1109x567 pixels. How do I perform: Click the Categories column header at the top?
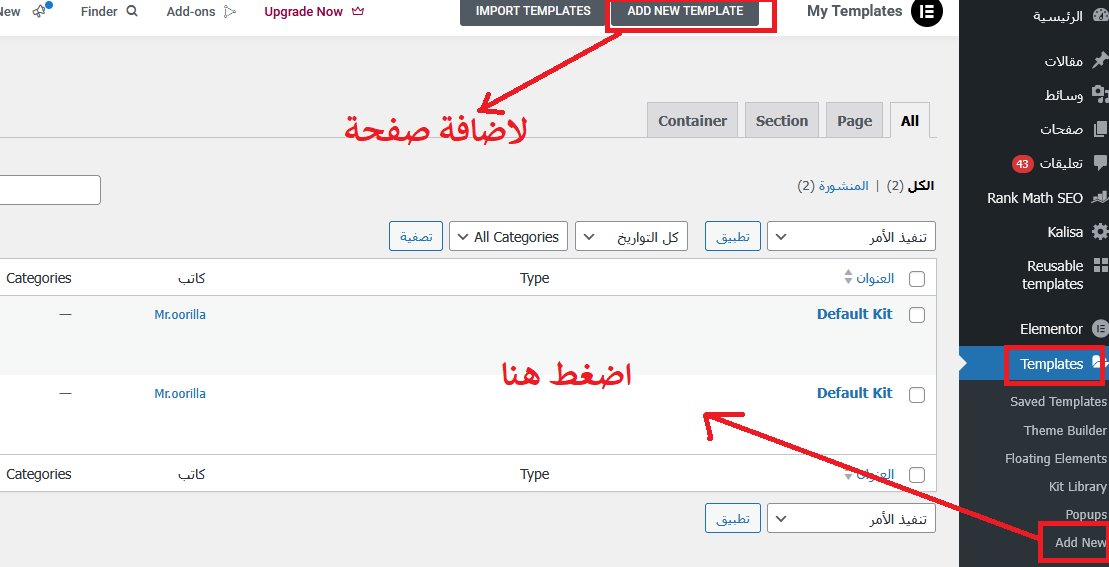tap(39, 278)
